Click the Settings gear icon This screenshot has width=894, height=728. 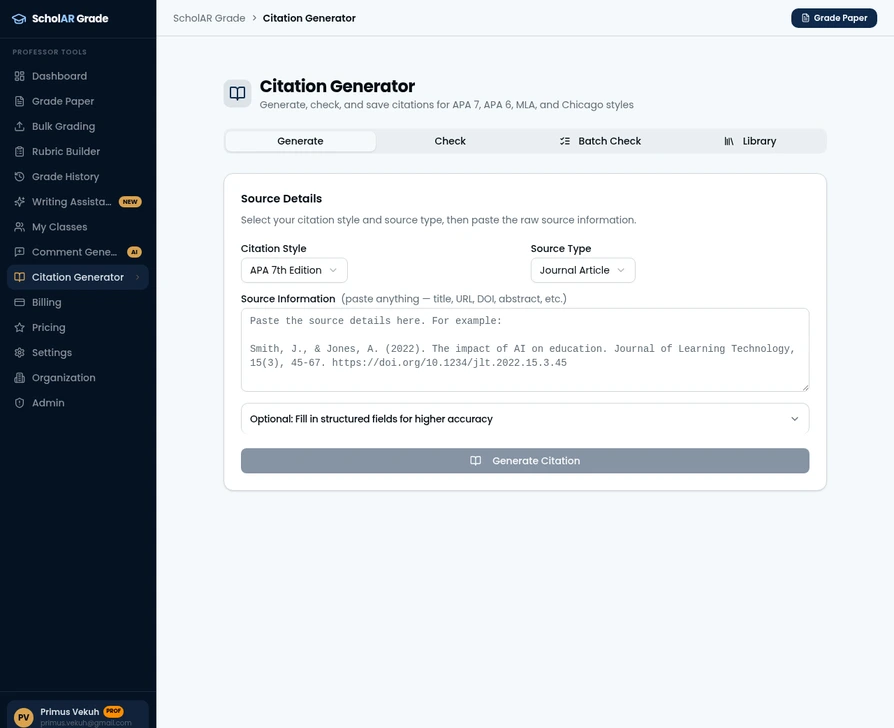(19, 352)
